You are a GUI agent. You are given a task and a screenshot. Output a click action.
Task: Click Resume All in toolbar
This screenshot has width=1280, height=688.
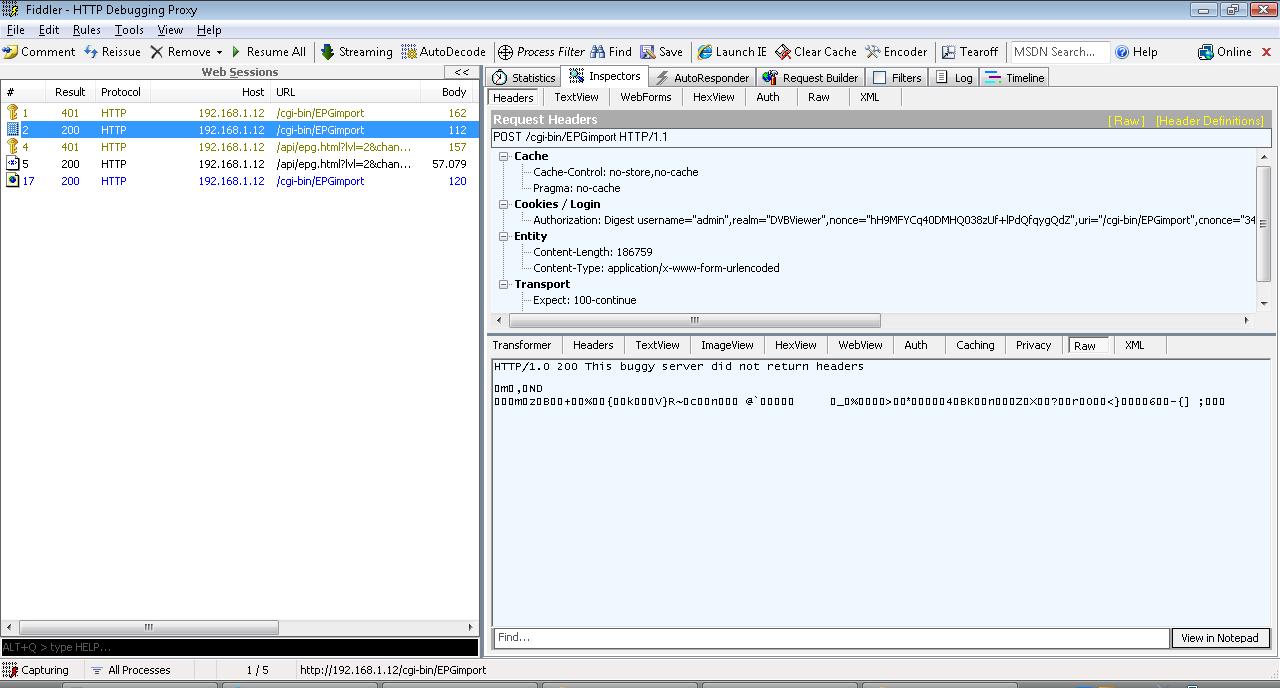pos(268,52)
